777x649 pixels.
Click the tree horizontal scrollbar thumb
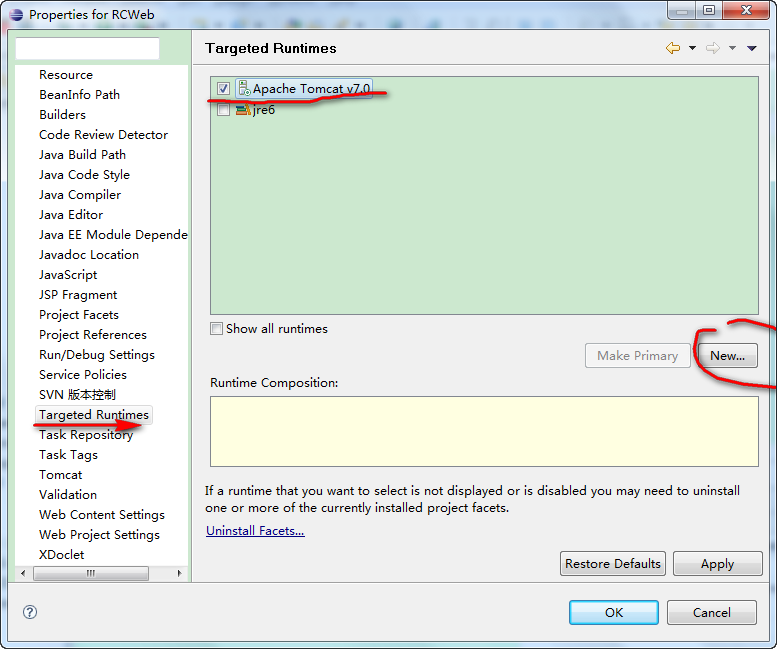click(x=91, y=573)
